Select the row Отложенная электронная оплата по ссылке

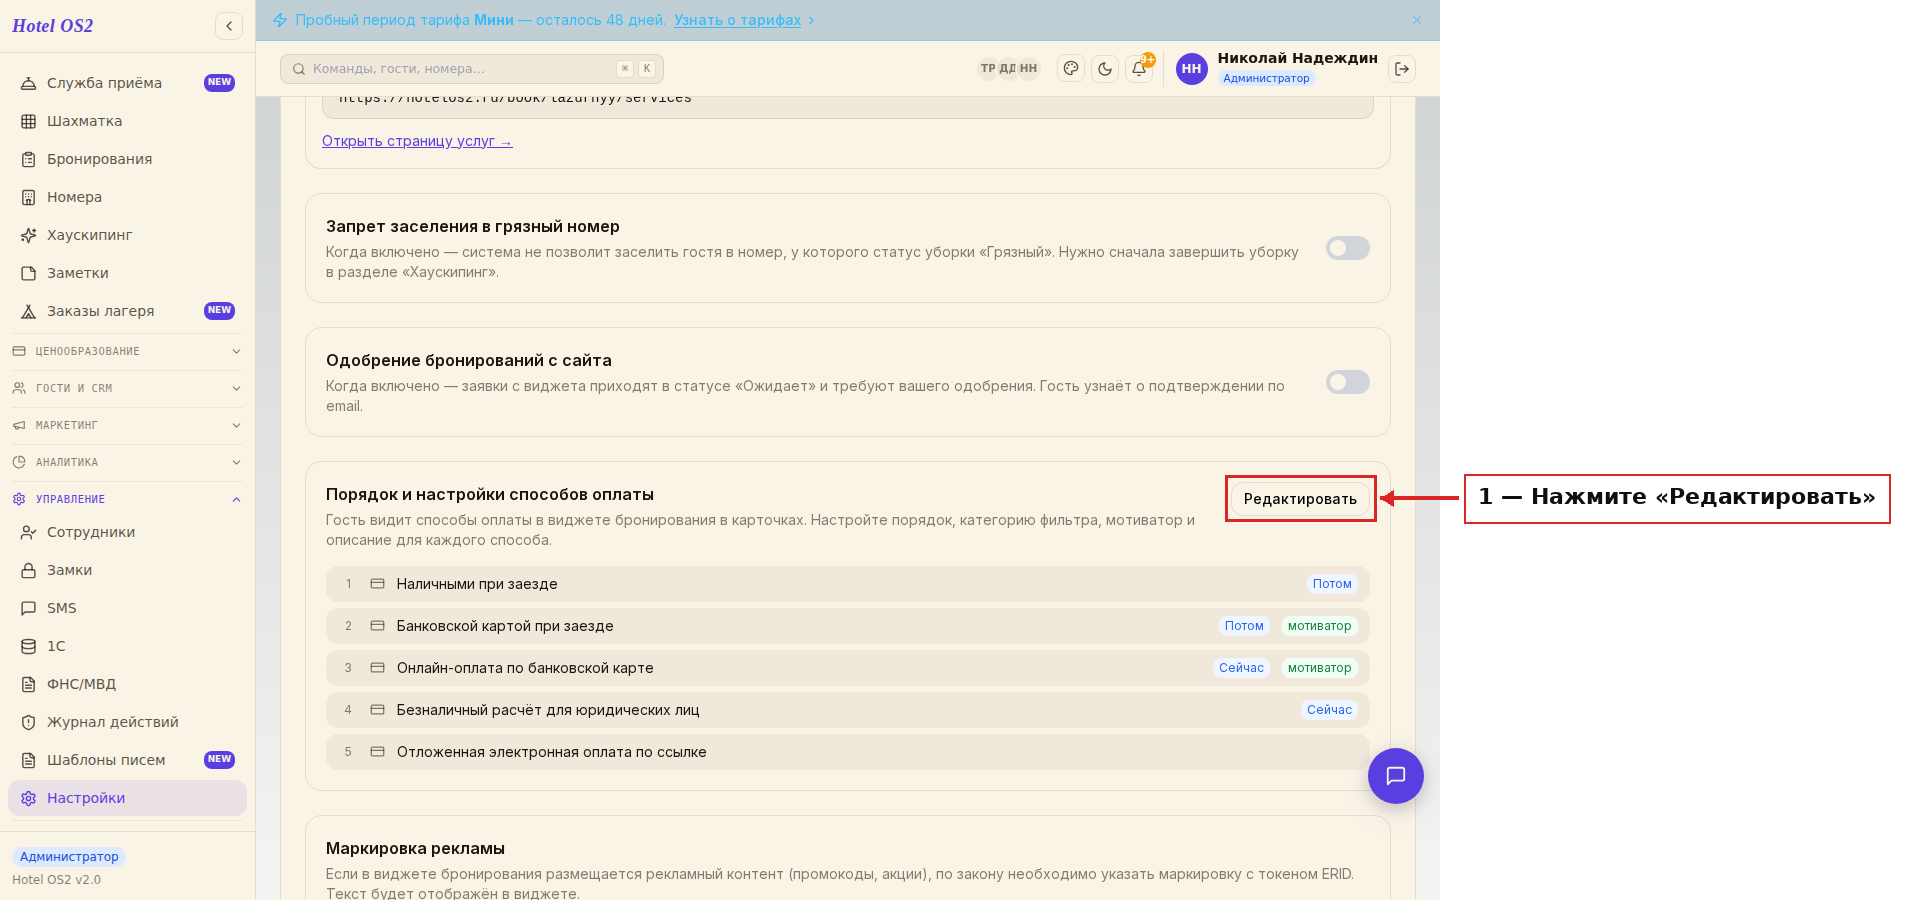tap(847, 752)
